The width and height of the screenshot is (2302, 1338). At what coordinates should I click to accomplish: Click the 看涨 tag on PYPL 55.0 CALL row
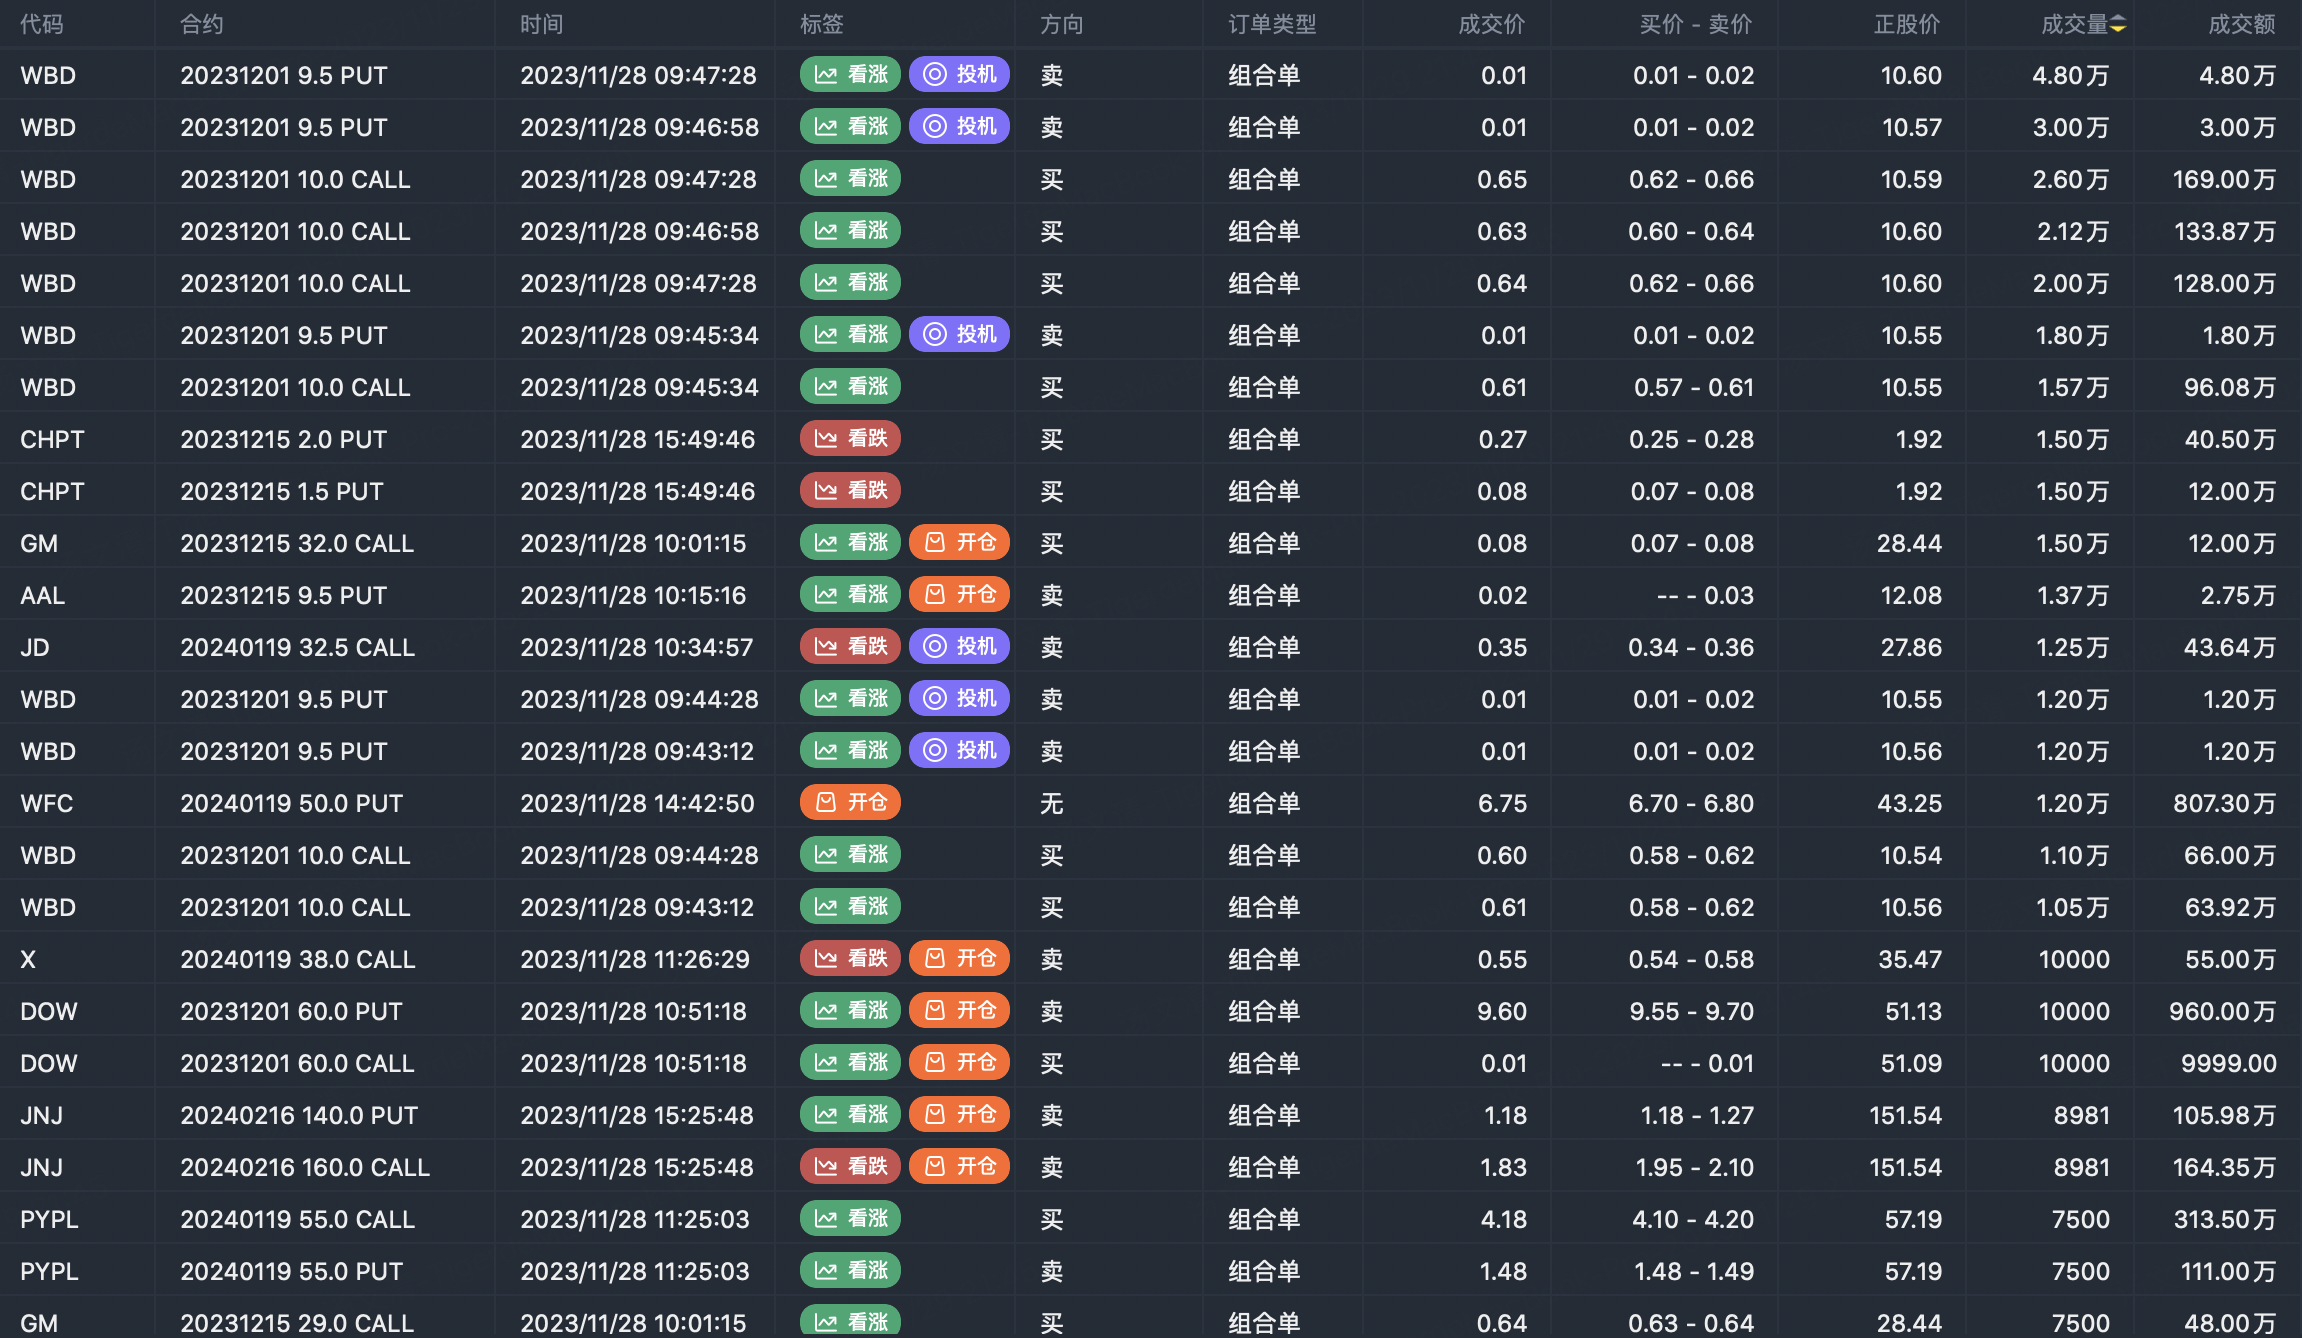[850, 1218]
